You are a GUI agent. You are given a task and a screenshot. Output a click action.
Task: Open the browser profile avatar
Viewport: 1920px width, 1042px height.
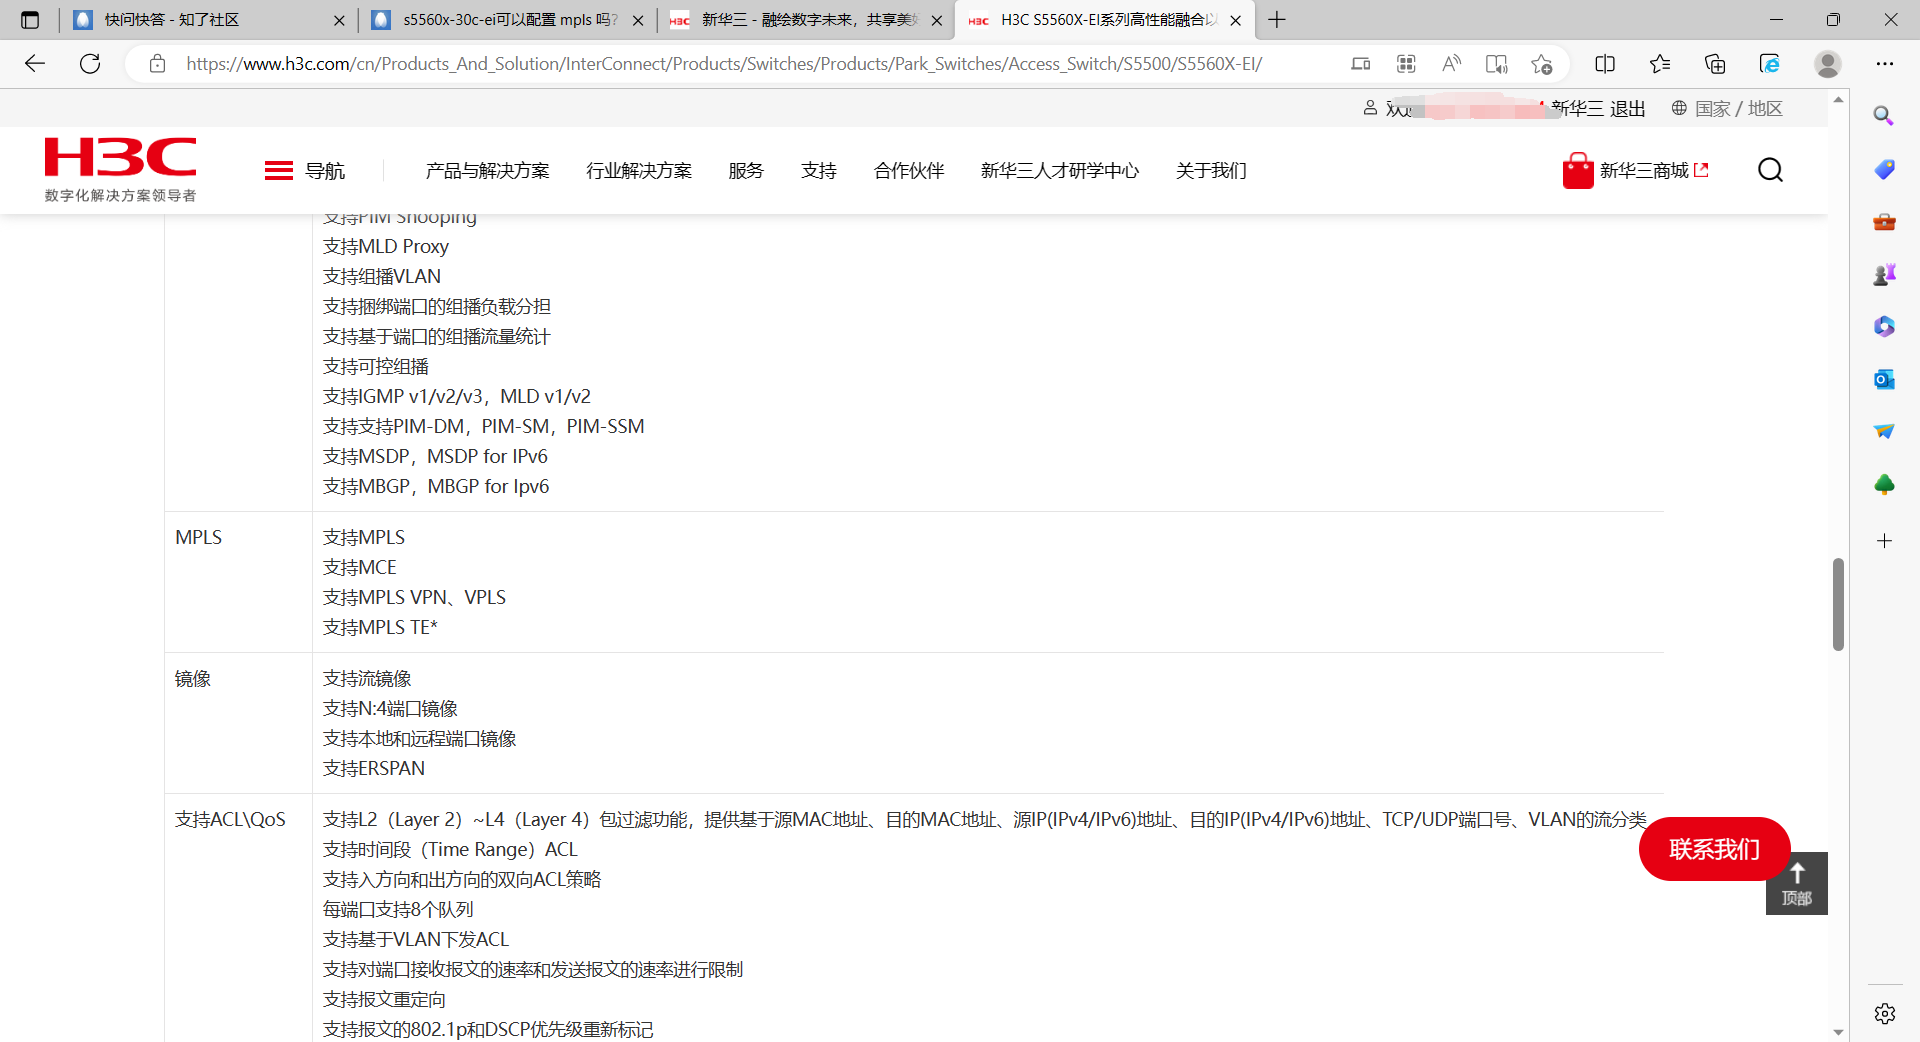pos(1828,64)
